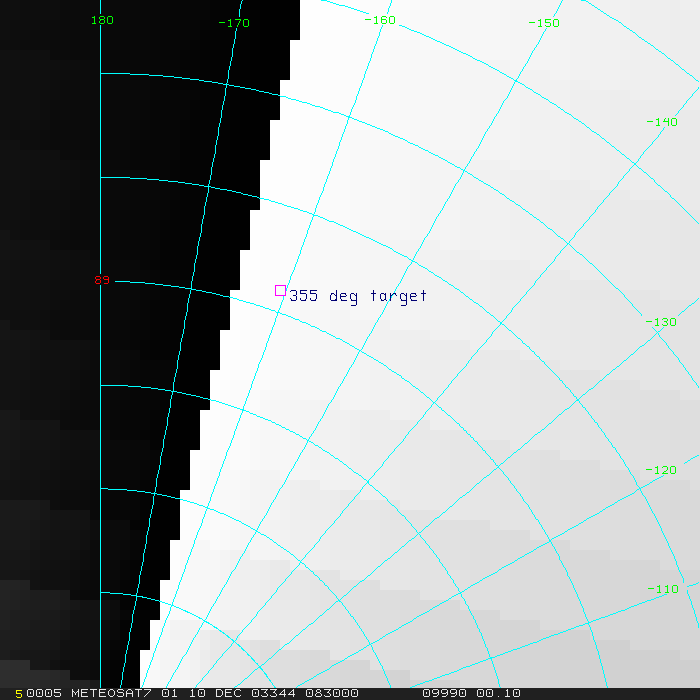Click the time 083000 in status line

coord(332,693)
